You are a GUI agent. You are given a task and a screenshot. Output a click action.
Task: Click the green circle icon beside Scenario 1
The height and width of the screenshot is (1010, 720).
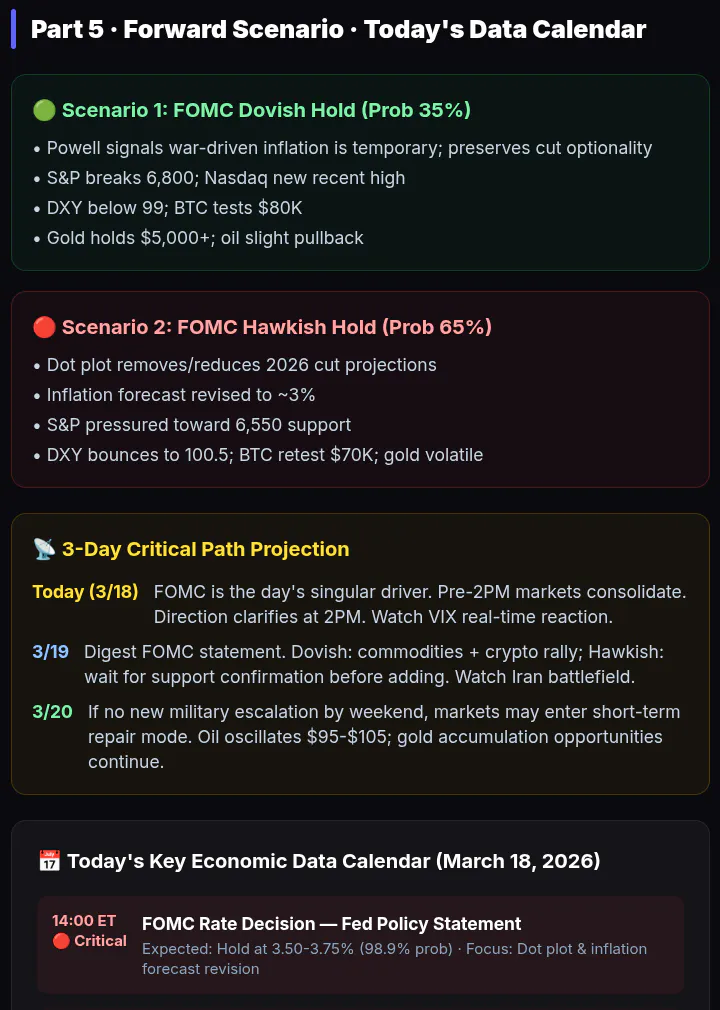coord(44,110)
